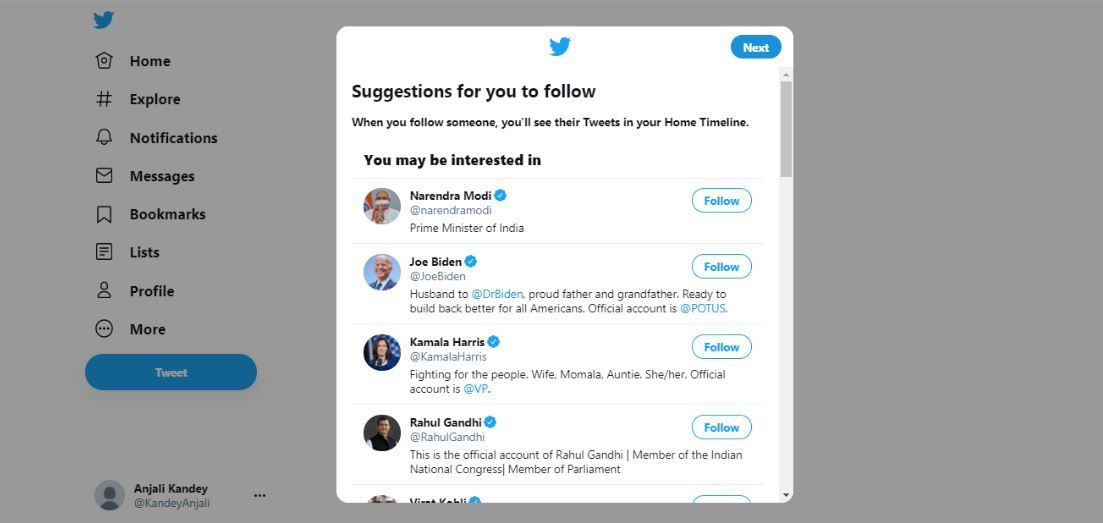Screen dimensions: 1103x523
Task: Click the scroll down arrow in the dialog scrollbar
Action: click(x=786, y=495)
